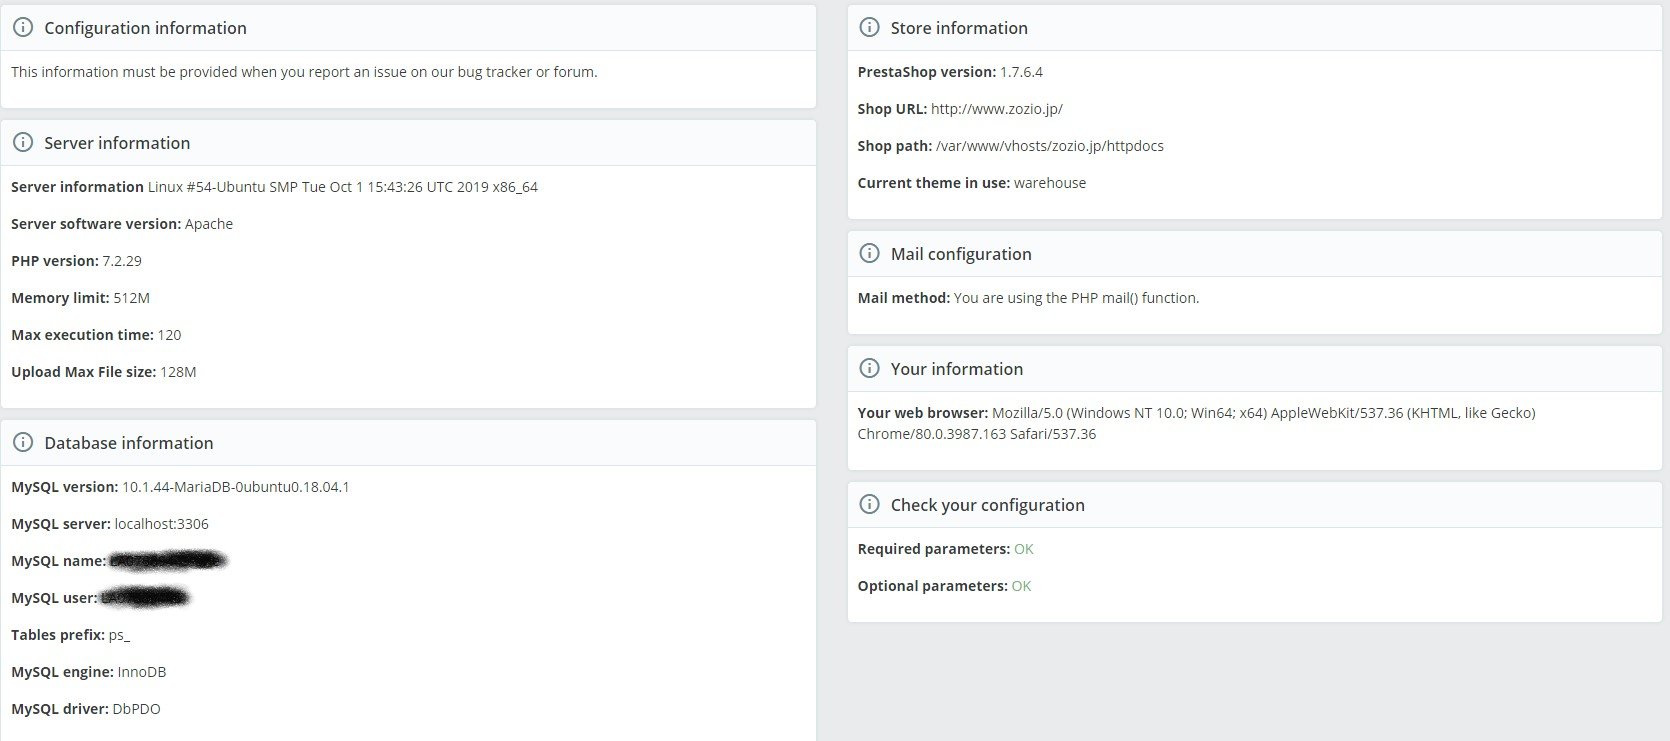Click the PHP version value 7.2.29

(x=122, y=261)
